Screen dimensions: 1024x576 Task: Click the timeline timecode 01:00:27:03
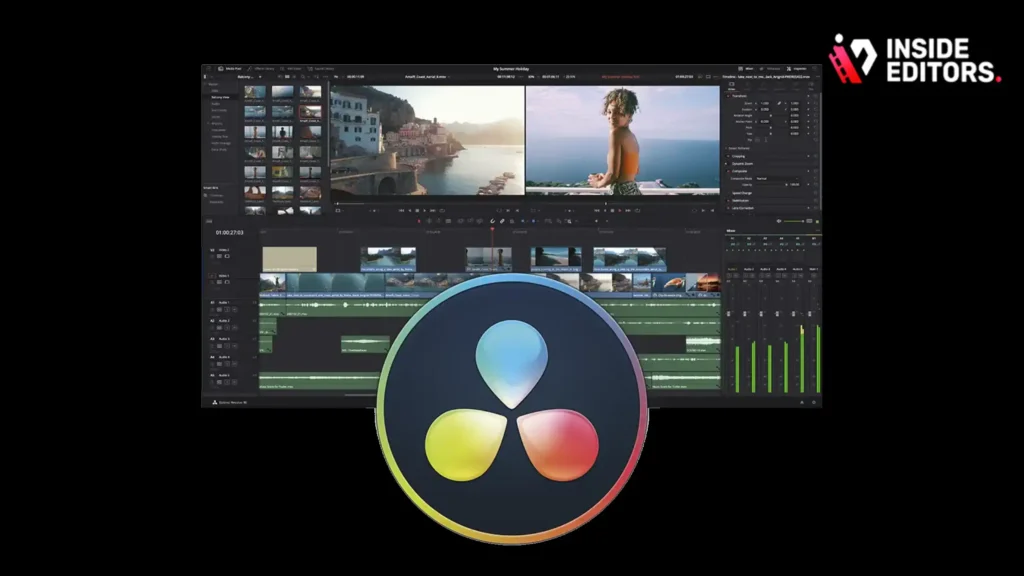[229, 232]
